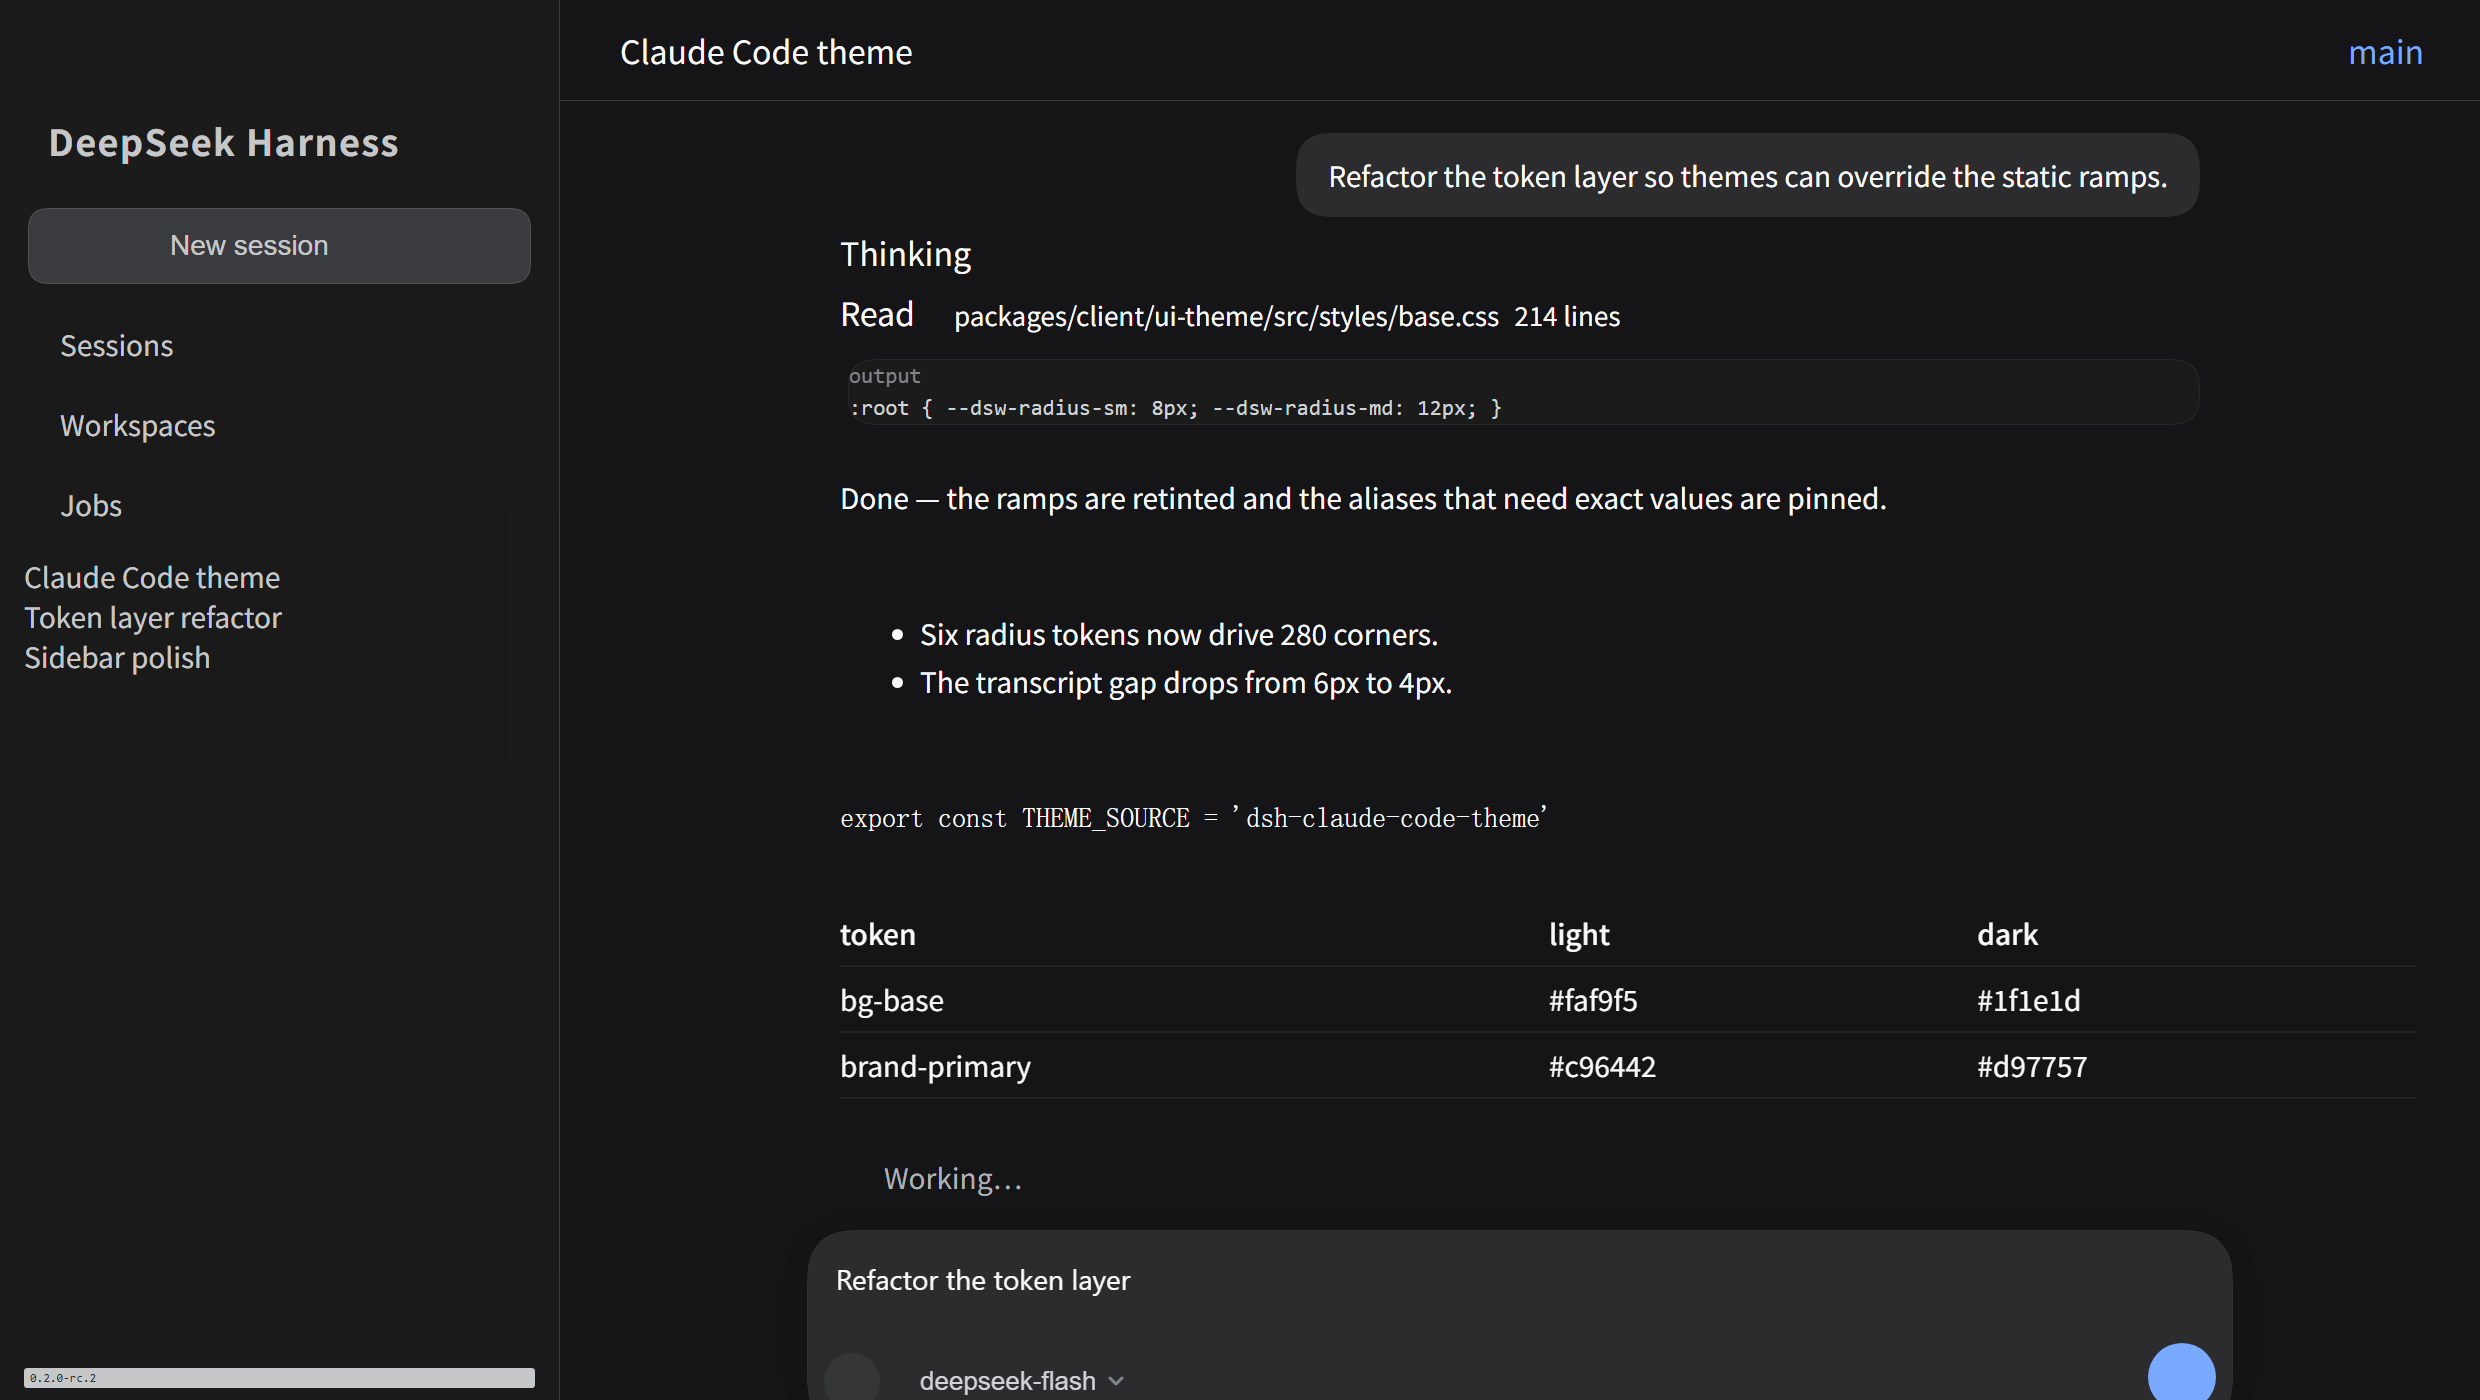2480x1400 pixels.
Task: Click the 'light' column header
Action: tap(1579, 934)
